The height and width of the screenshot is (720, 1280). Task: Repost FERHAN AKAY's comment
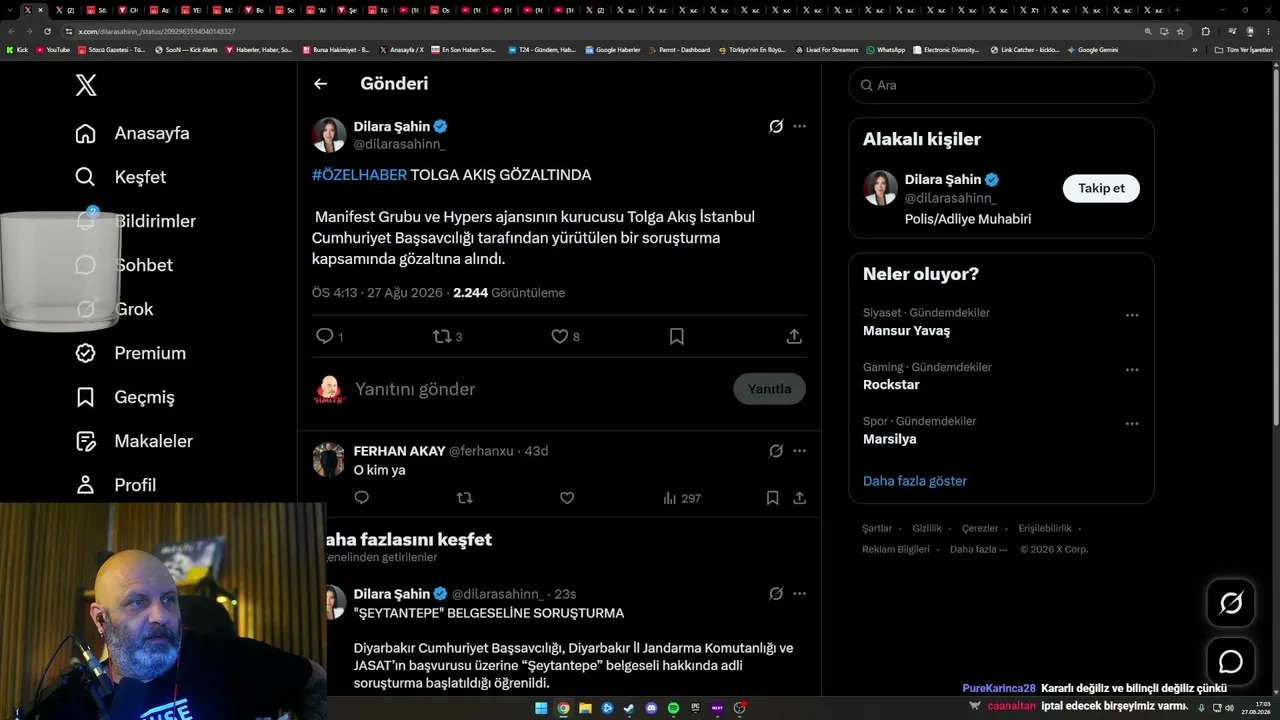(464, 498)
